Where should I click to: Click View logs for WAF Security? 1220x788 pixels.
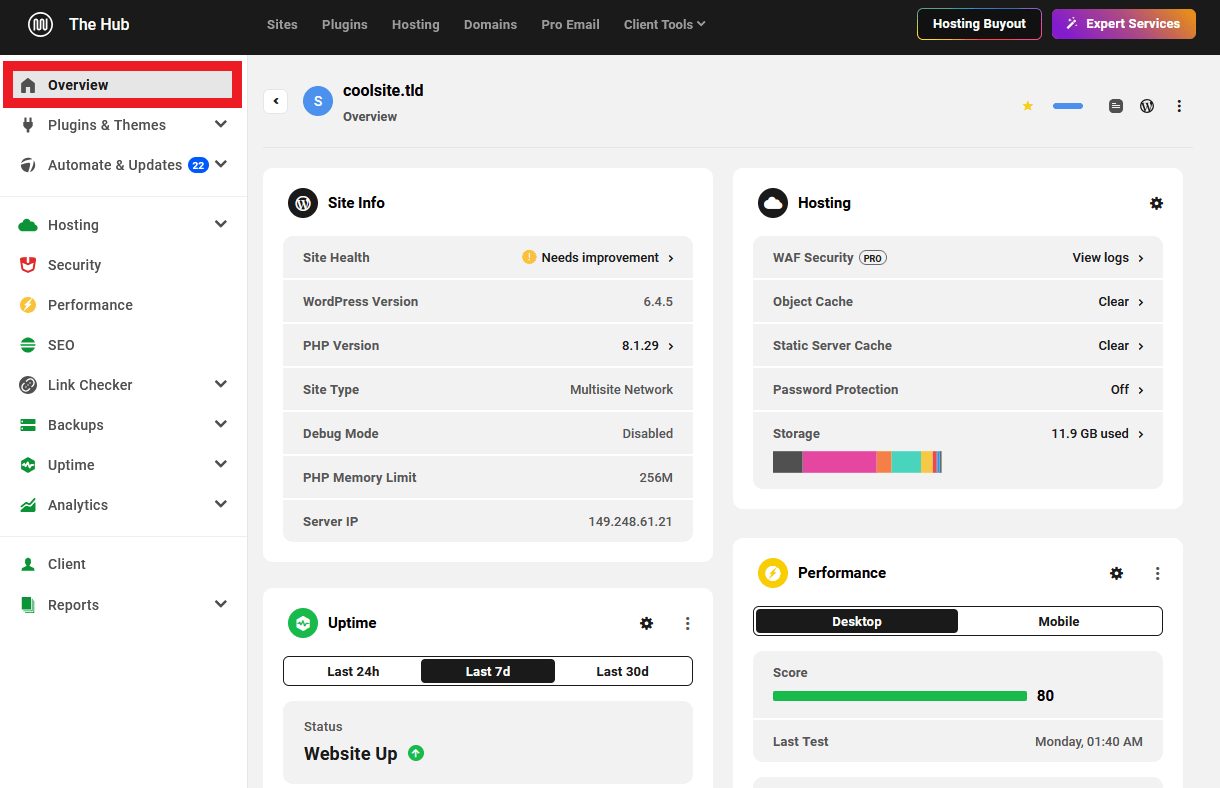pyautogui.click(x=1107, y=257)
